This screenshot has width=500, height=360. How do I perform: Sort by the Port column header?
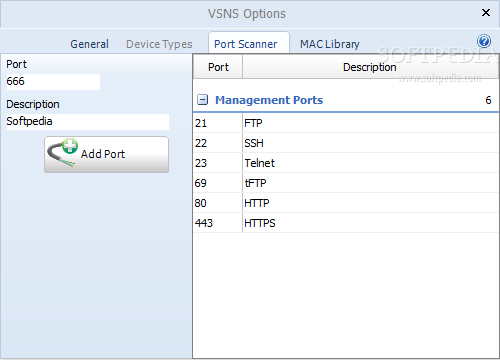[218, 67]
